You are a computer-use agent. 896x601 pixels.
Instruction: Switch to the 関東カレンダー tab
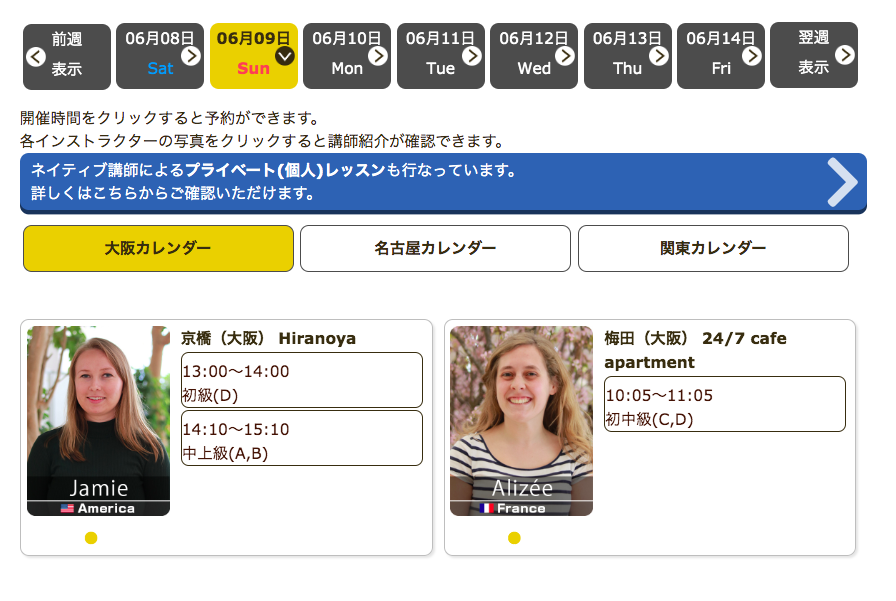[x=713, y=248]
